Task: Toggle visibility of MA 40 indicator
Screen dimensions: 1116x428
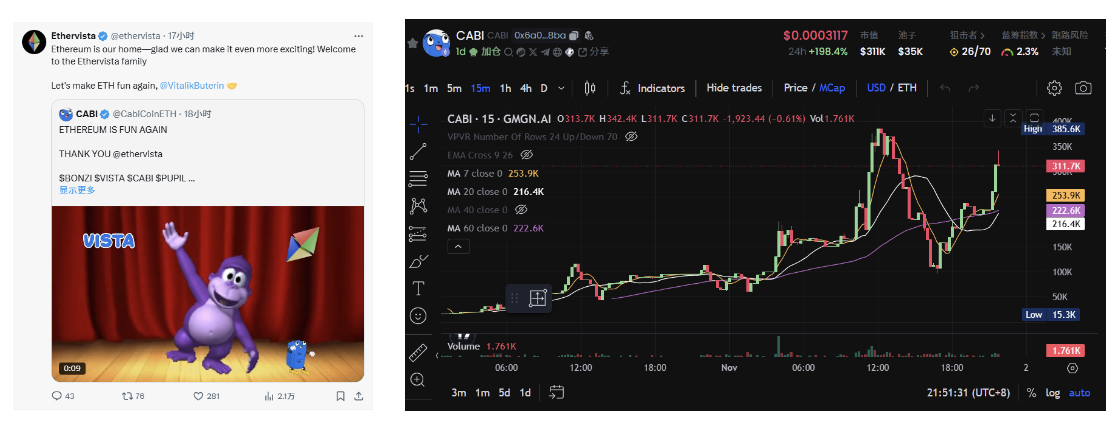Action: click(519, 210)
